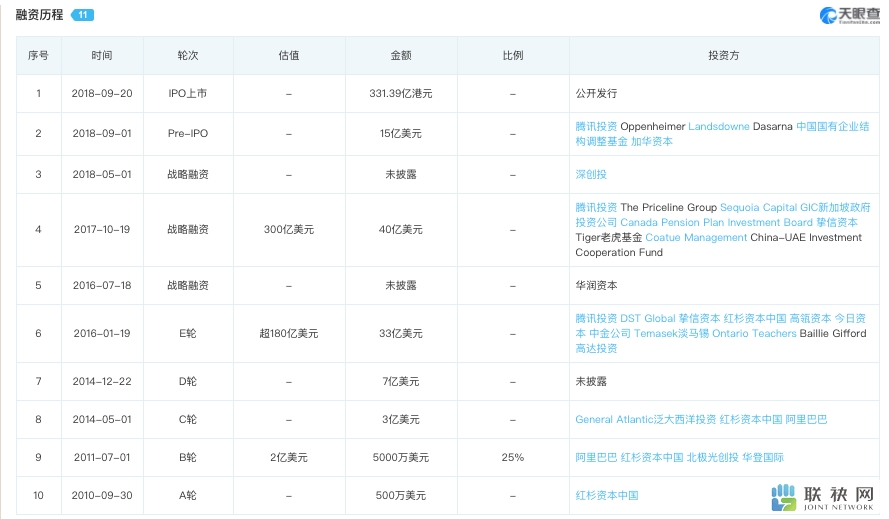Select the date cell 2018-05-01
Image resolution: width=889 pixels, height=519 pixels.
[102, 174]
